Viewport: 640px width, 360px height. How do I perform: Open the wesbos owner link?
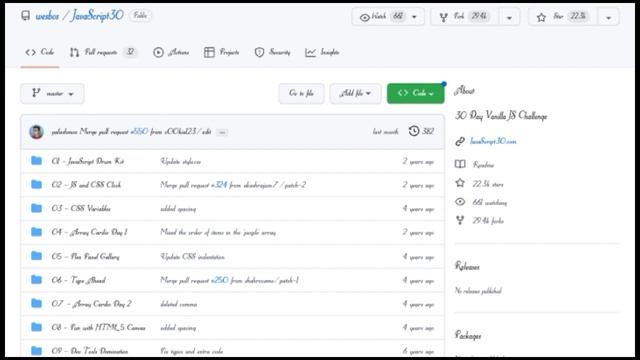pos(47,16)
